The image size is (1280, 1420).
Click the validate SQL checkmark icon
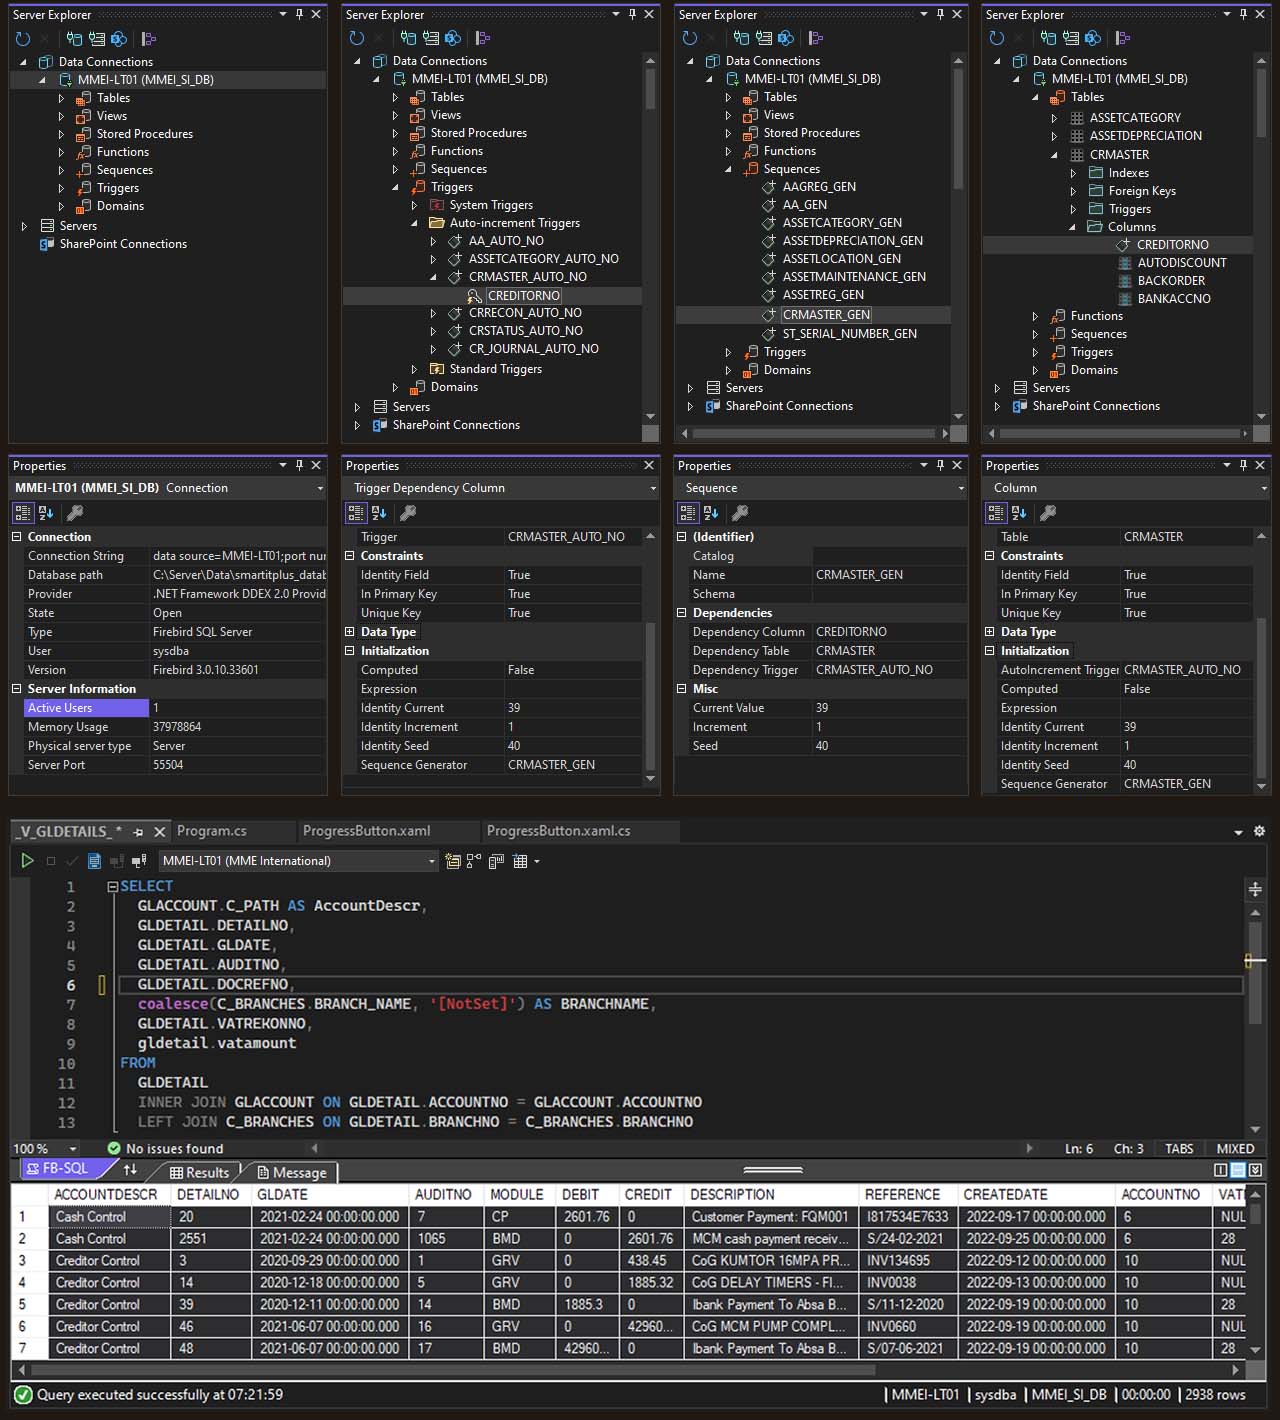point(72,860)
